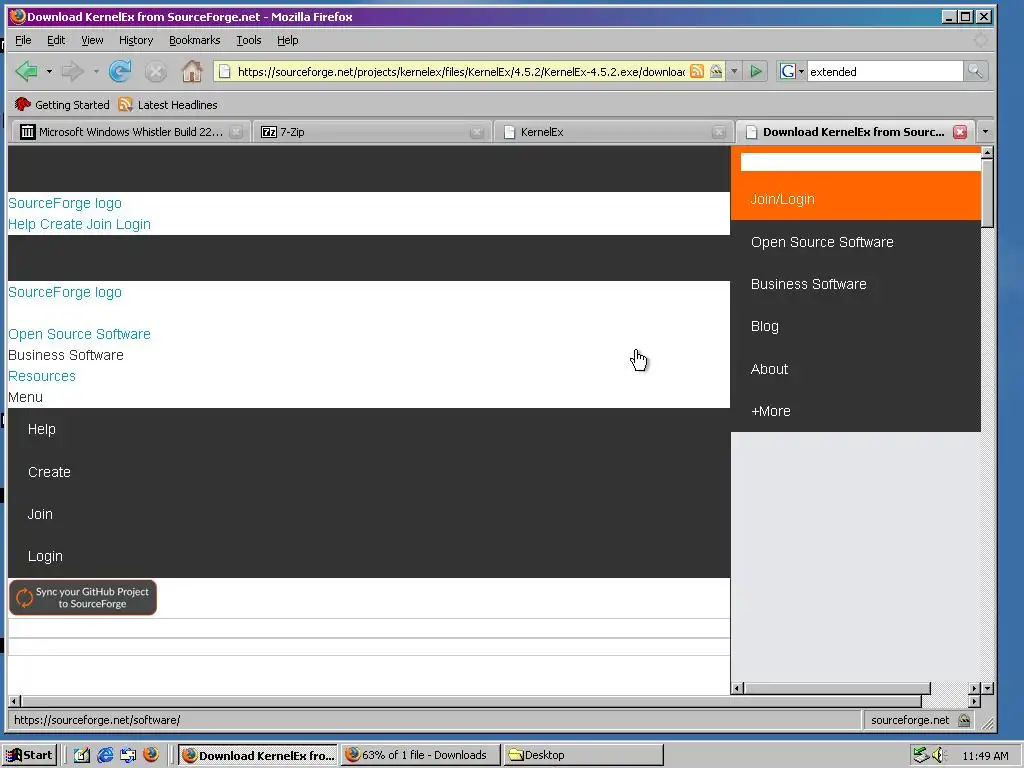Click sourceforge.net security indicator in status bar
This screenshot has width=1024, height=768.
[921, 720]
